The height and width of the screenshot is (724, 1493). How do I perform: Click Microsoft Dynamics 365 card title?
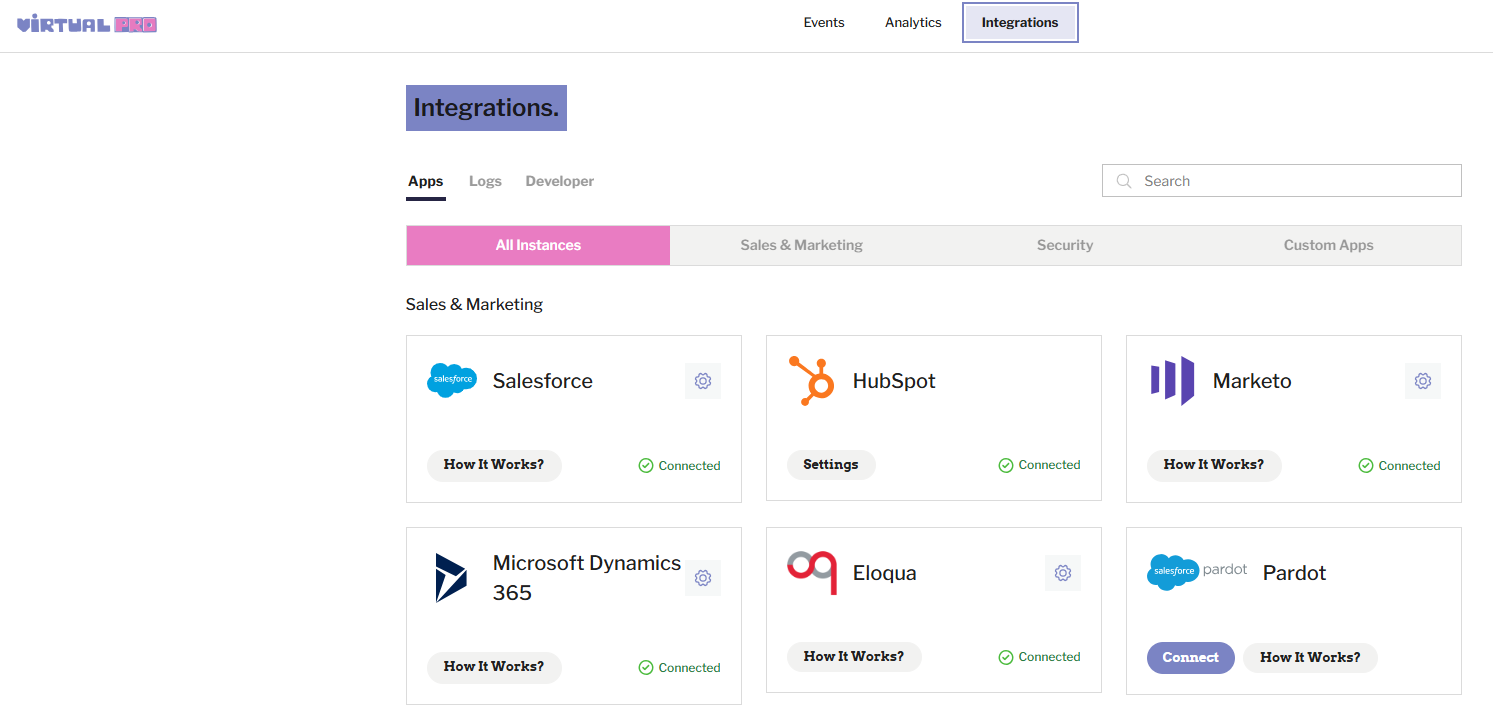pyautogui.click(x=587, y=578)
